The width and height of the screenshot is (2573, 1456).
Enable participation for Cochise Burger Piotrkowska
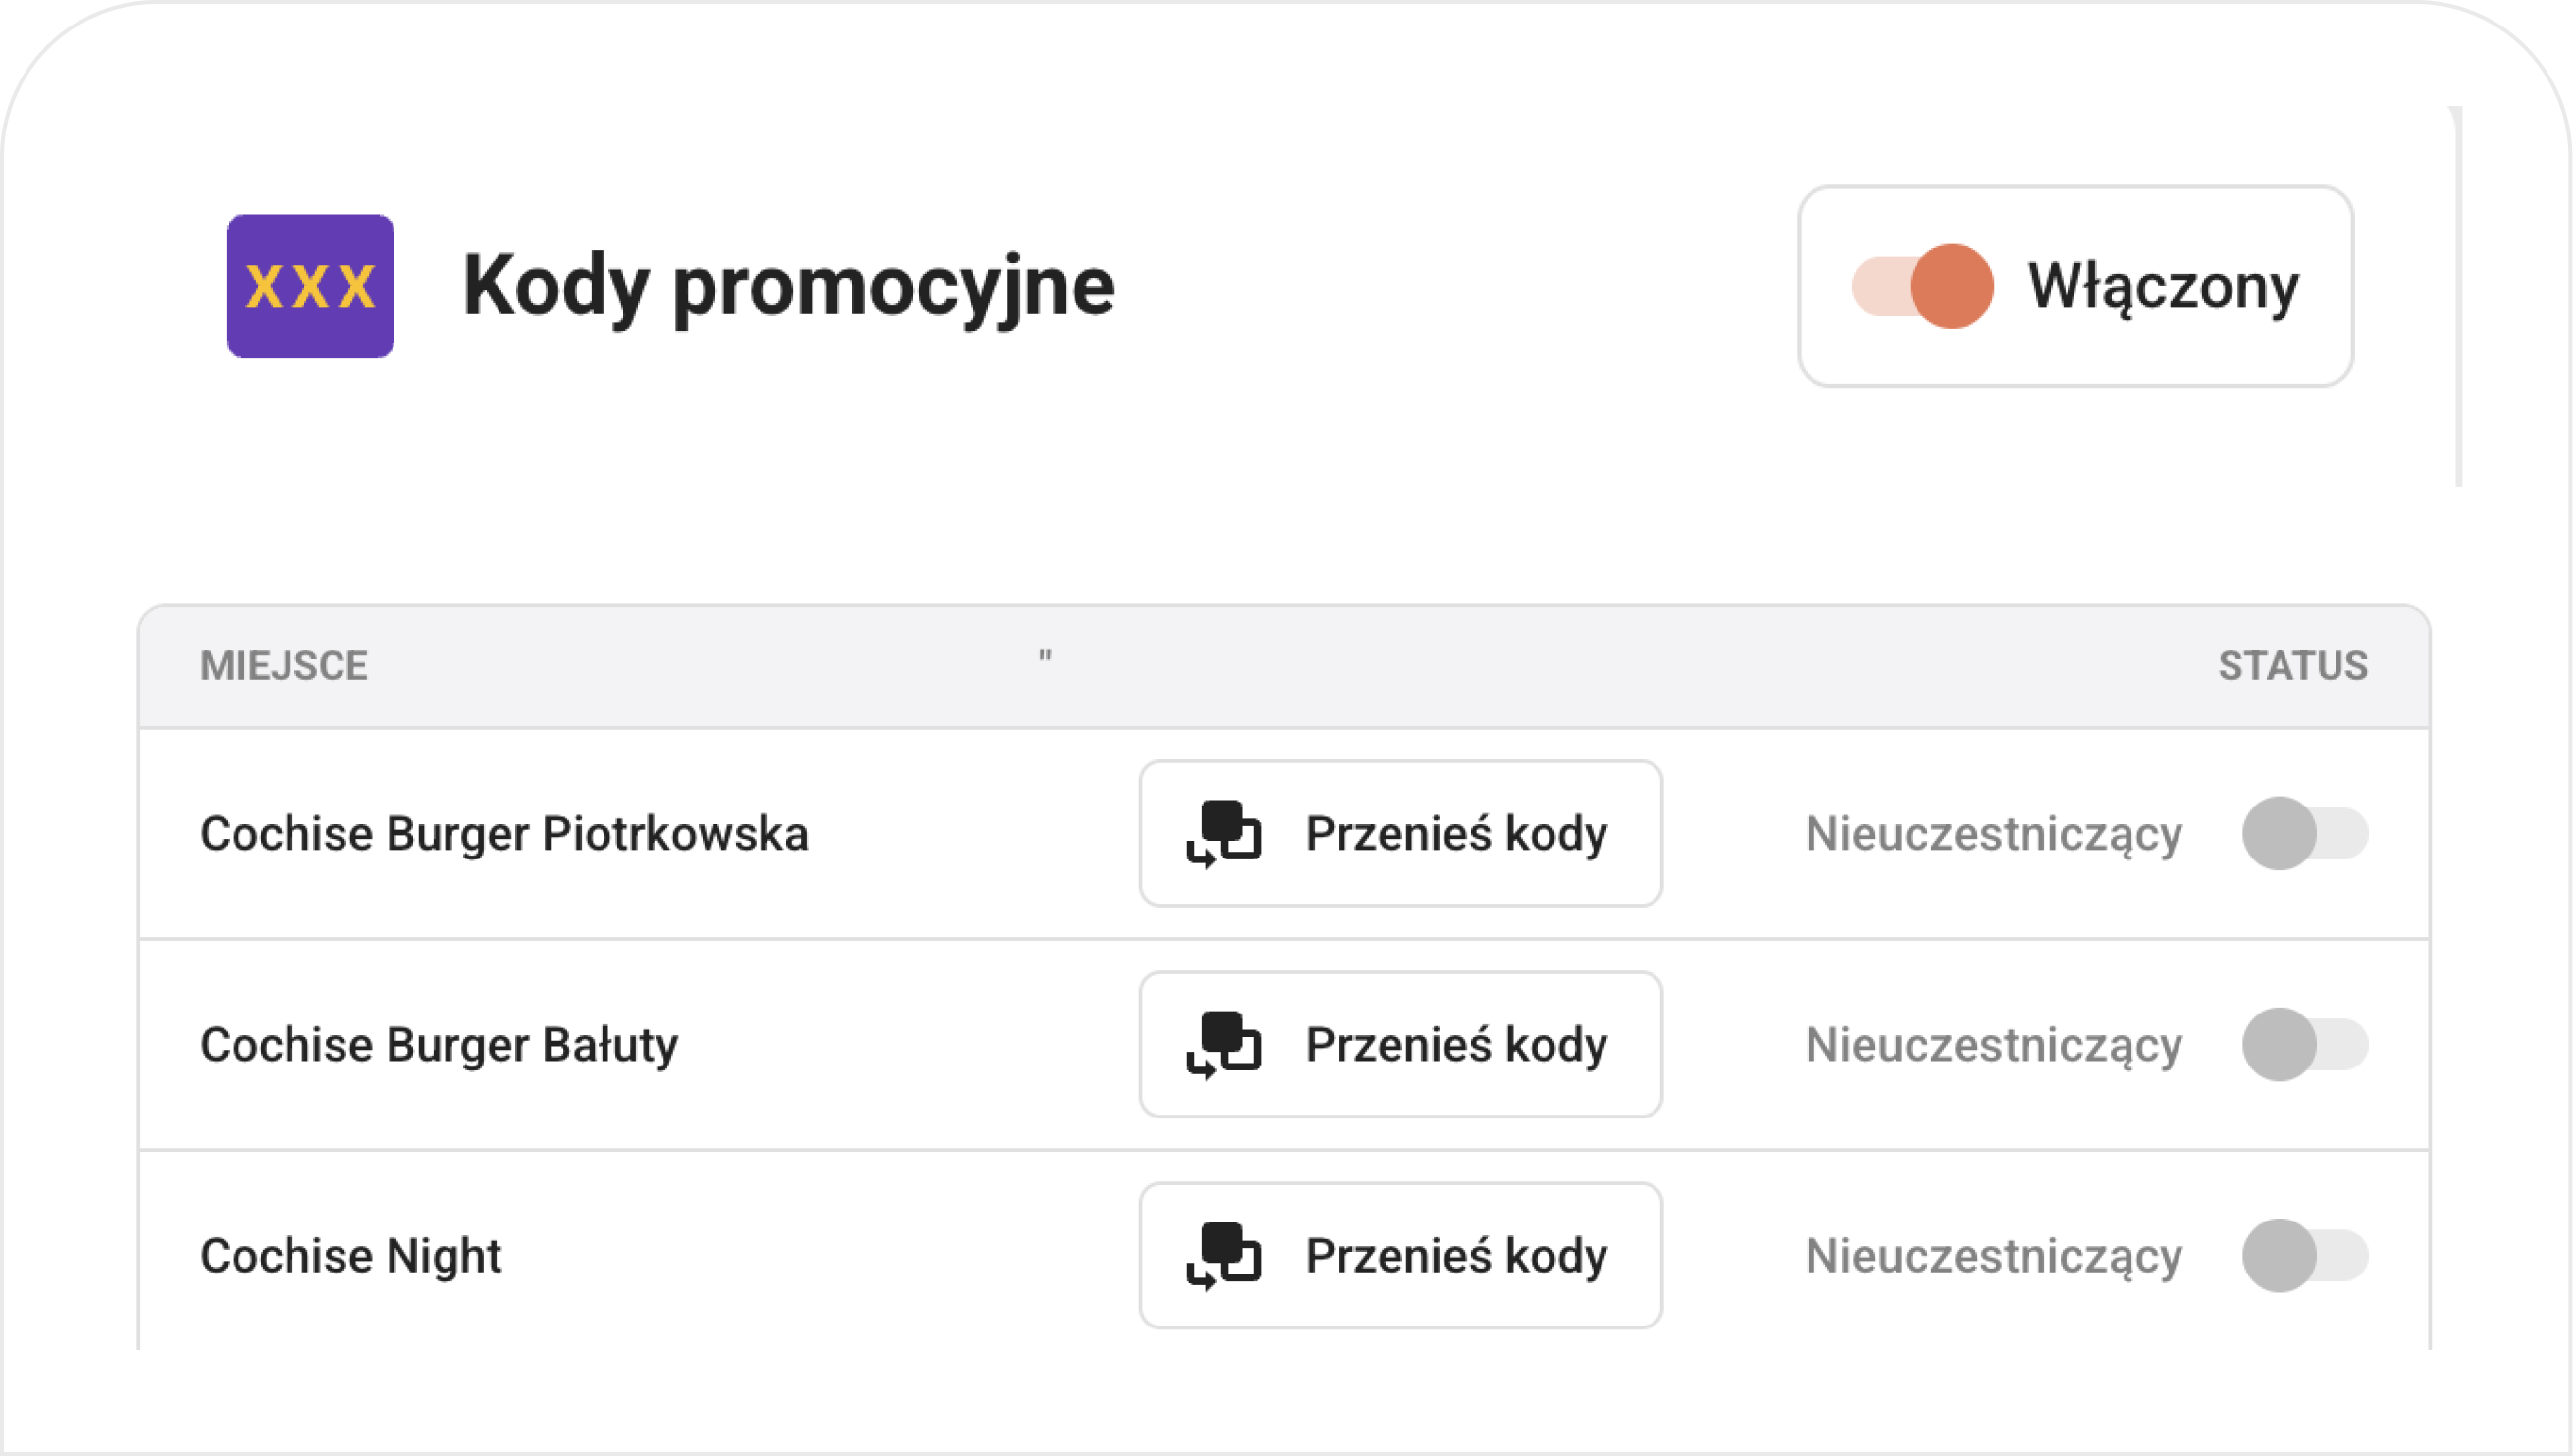click(x=2305, y=834)
